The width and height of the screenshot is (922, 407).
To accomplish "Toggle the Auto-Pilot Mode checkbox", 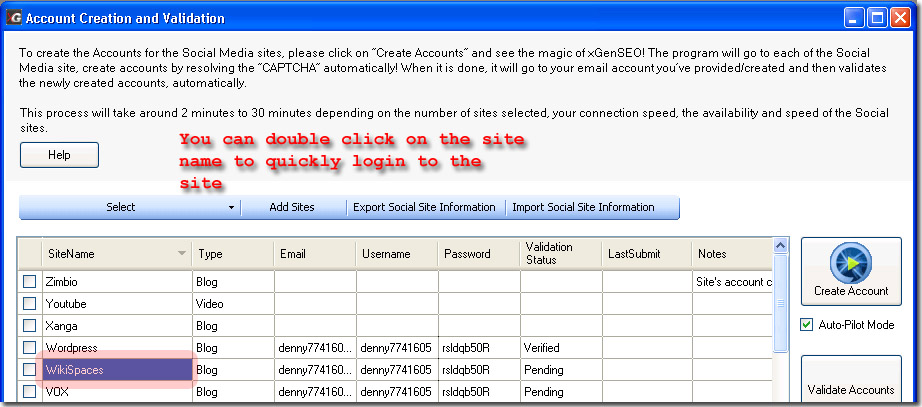I will pos(808,325).
